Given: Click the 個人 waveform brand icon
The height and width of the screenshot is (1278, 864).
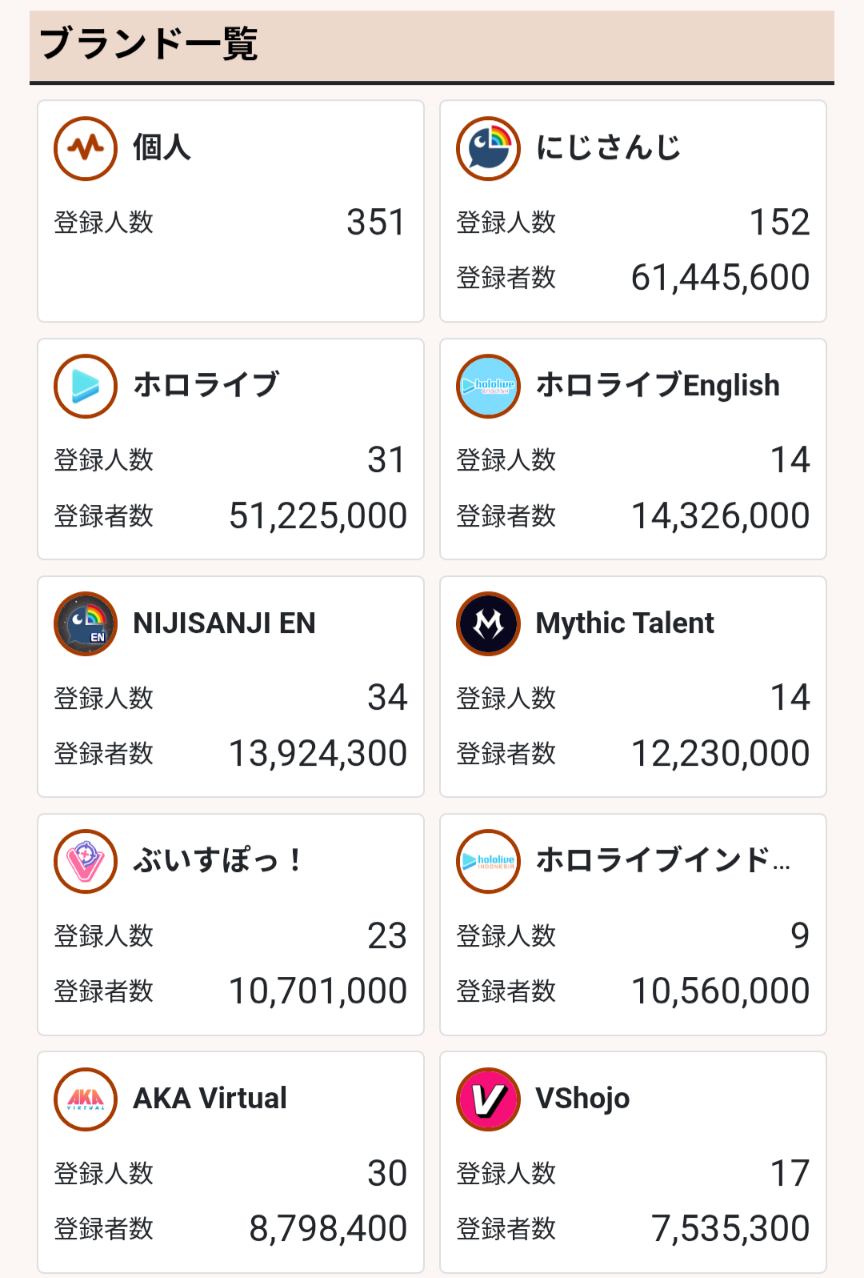Looking at the screenshot, I should coord(85,148).
